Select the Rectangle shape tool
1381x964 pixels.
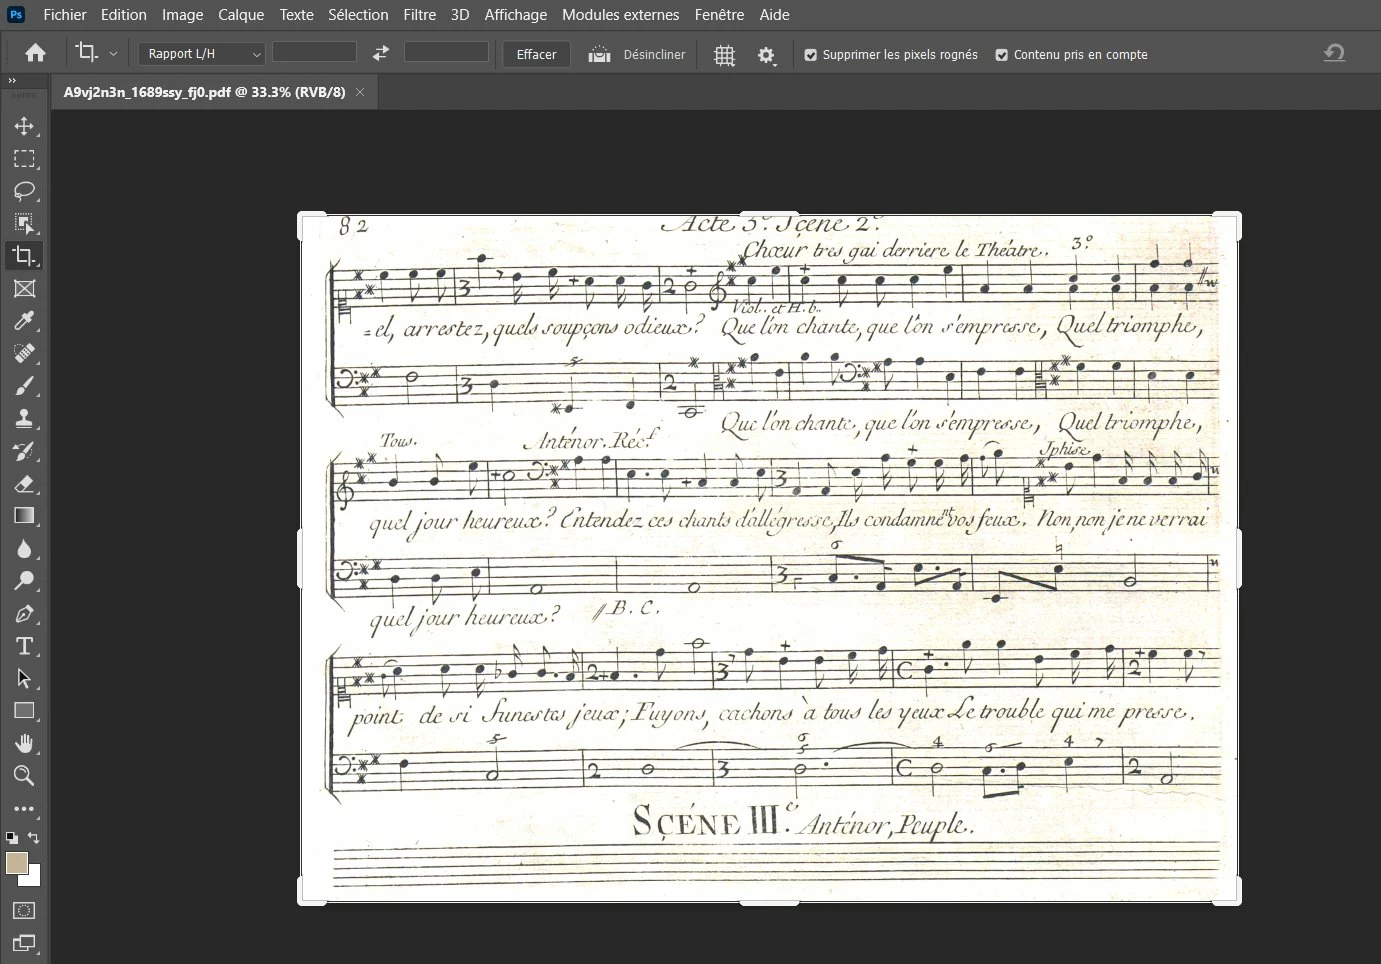[x=24, y=711]
